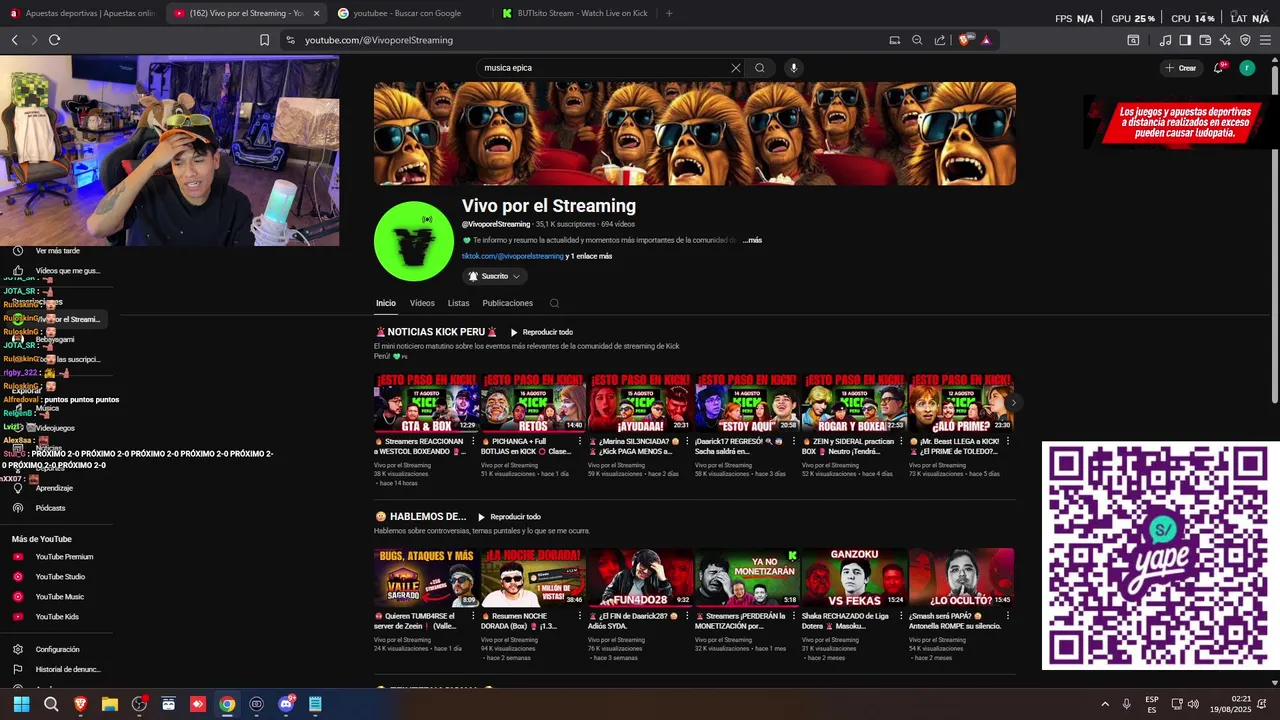Open the Brave Wallet icon
This screenshot has height=720, width=1280.
(x=1205, y=40)
